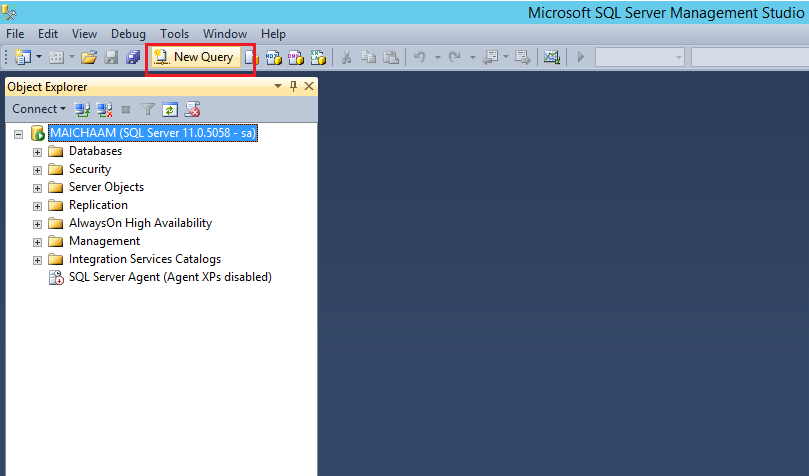Open the View menu
809x476 pixels.
(84, 34)
